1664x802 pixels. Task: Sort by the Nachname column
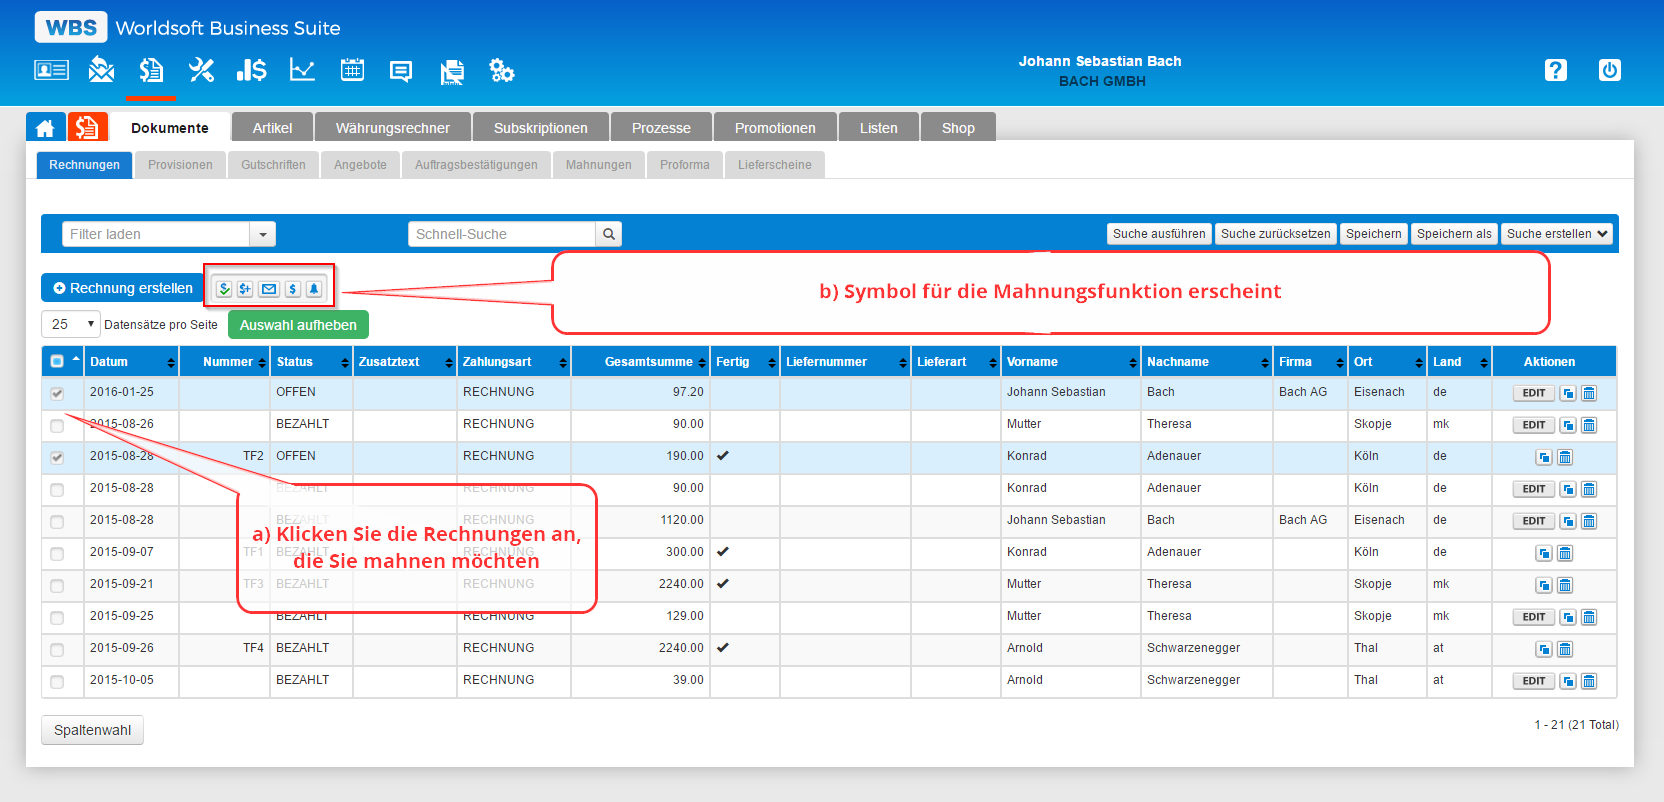click(1207, 362)
